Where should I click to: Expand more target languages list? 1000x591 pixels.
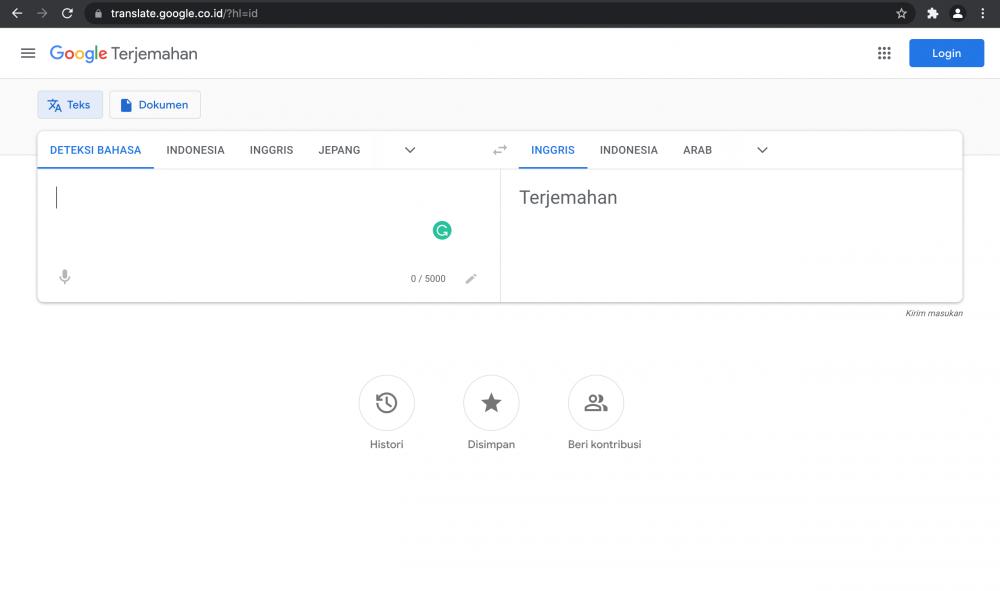point(762,150)
